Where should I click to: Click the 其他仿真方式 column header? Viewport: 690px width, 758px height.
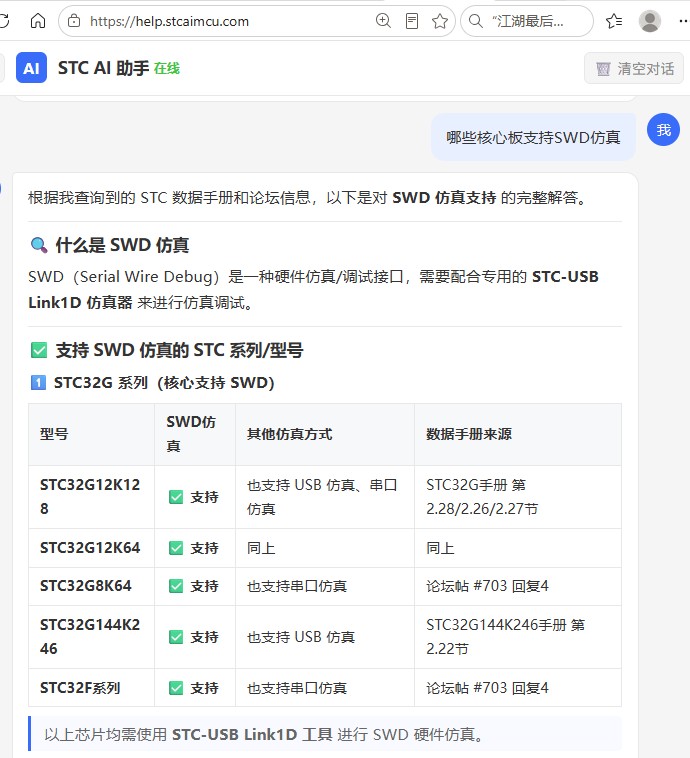(324, 434)
